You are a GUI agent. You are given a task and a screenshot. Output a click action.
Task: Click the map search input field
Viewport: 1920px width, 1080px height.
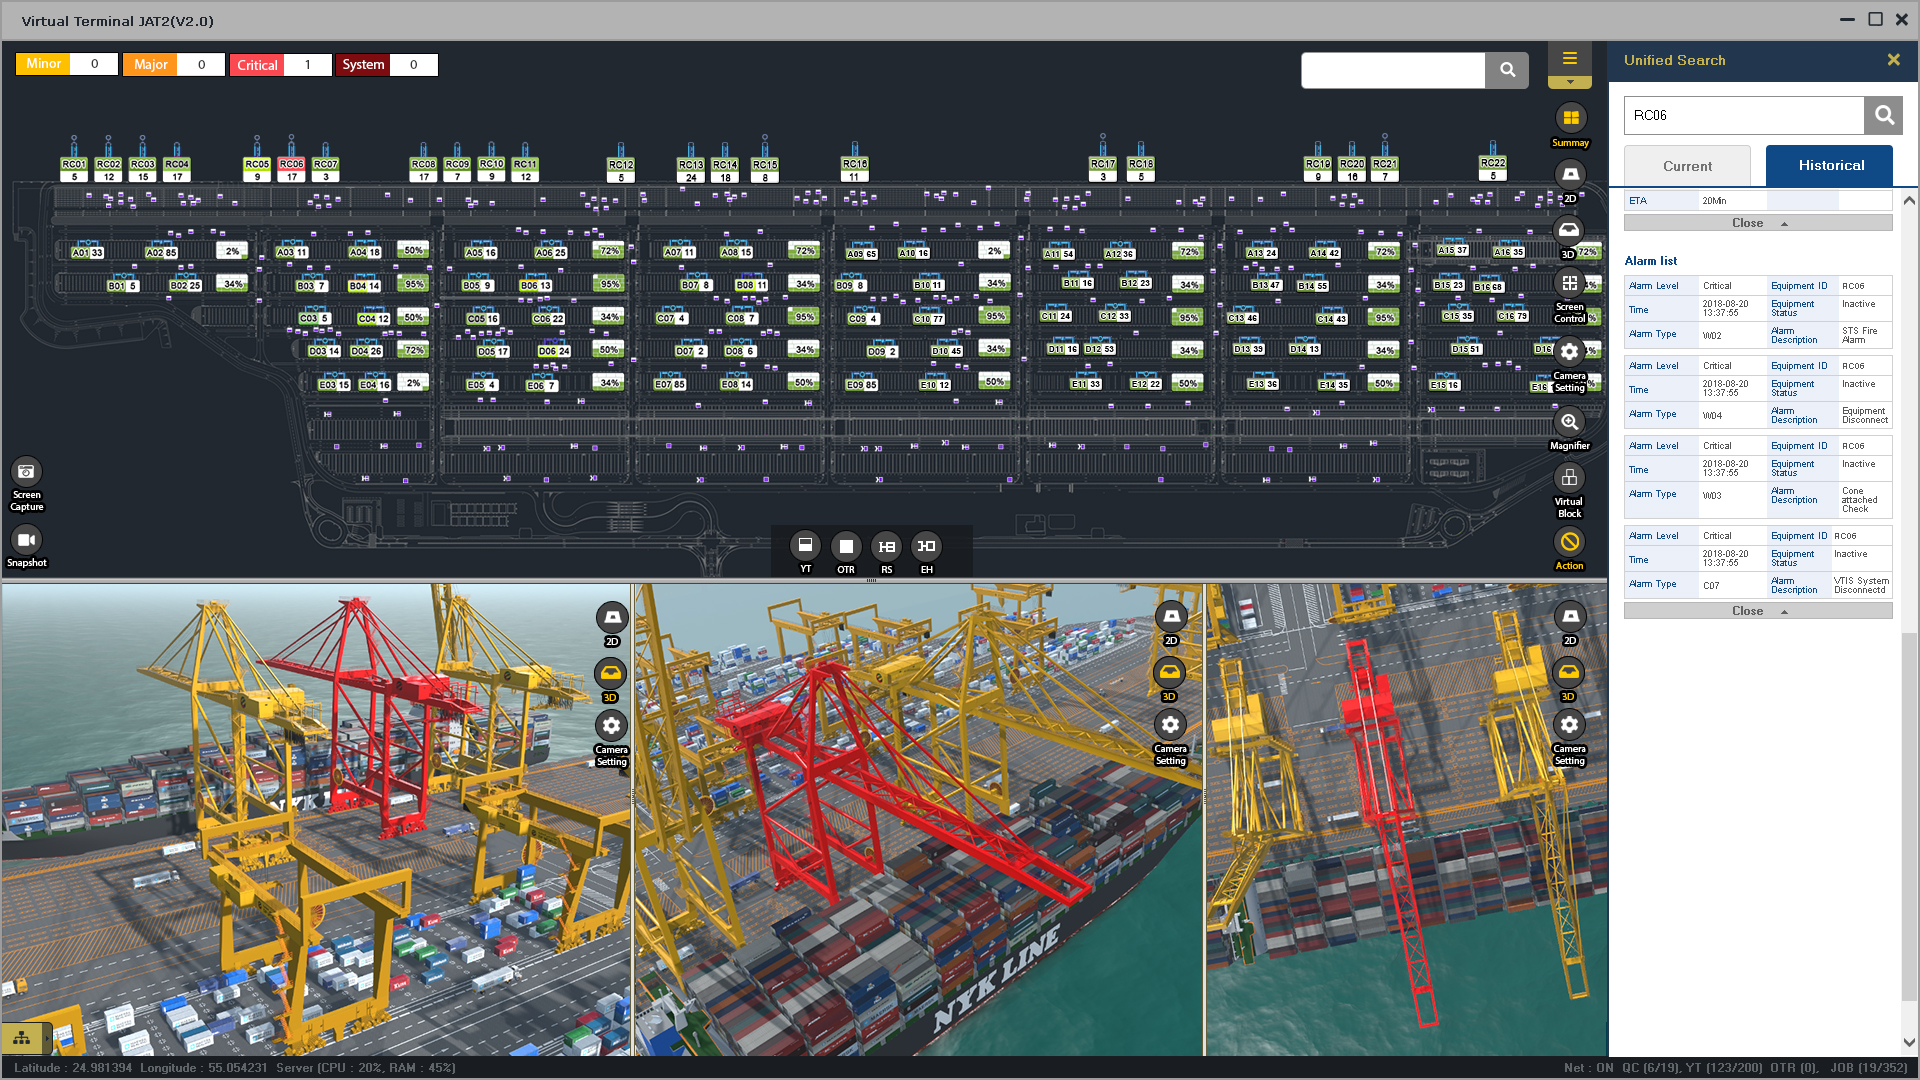pos(1392,70)
